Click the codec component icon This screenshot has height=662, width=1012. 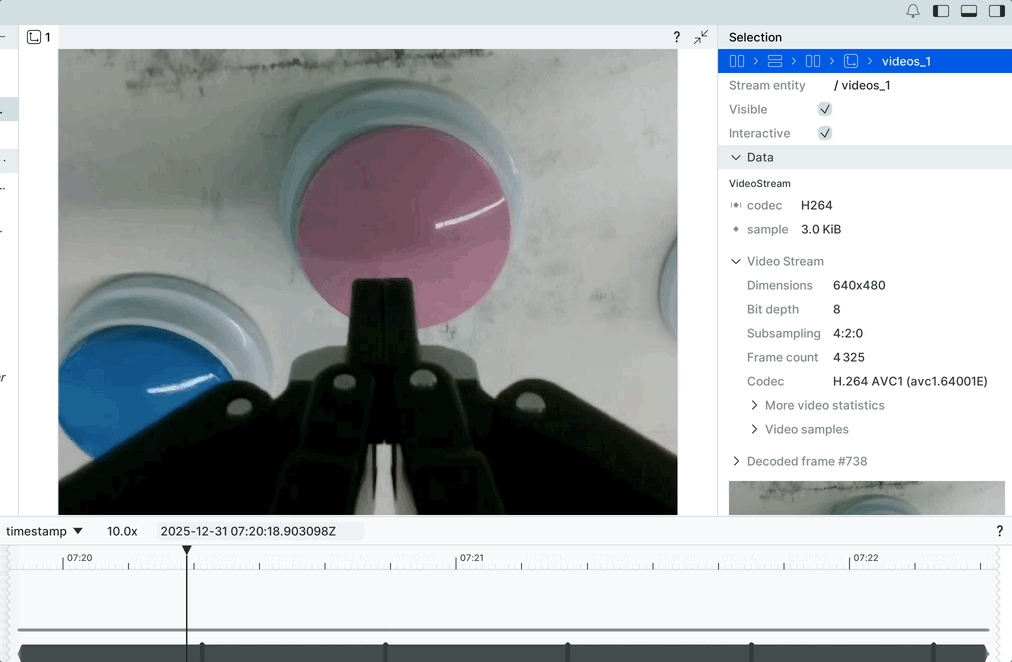735,205
